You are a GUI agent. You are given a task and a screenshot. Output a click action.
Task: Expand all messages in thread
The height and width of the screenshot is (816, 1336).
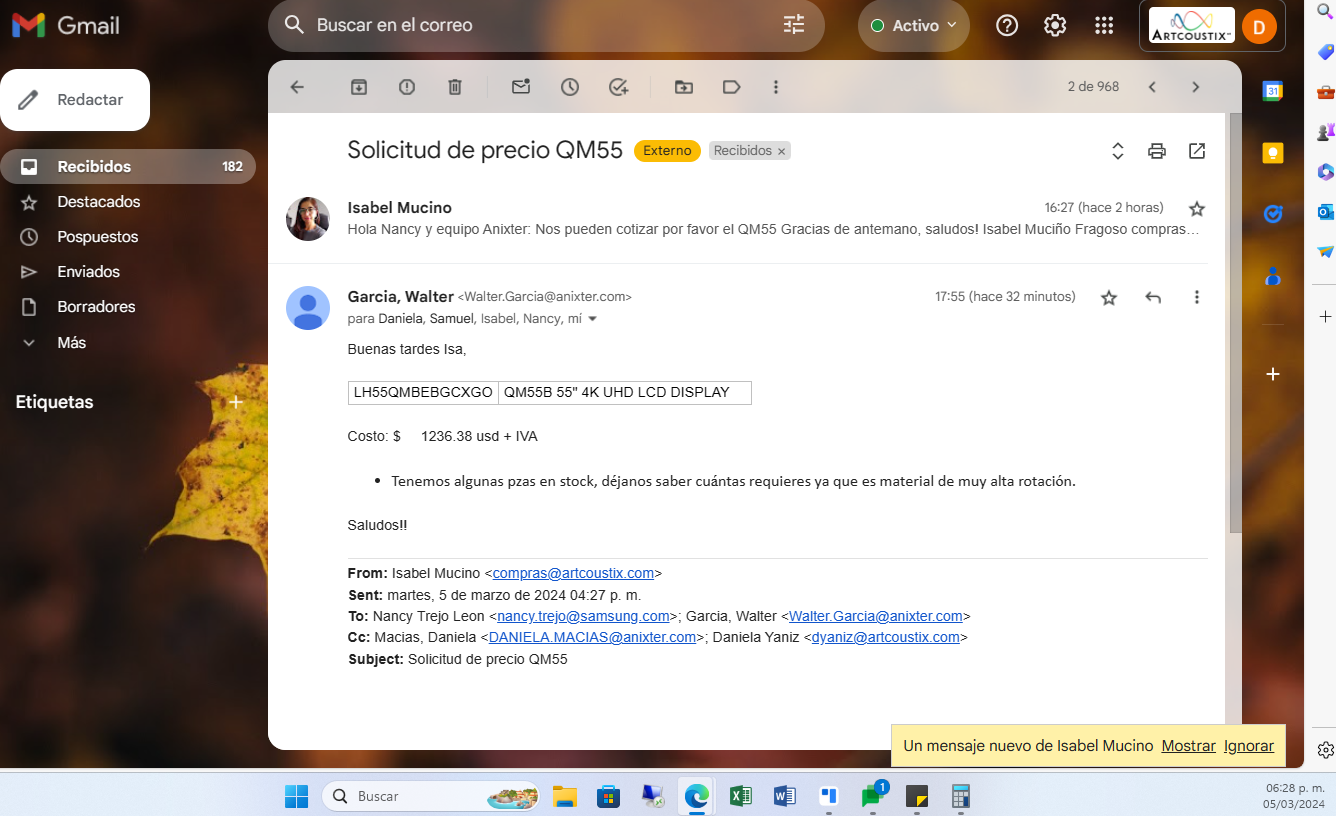[x=1118, y=151]
